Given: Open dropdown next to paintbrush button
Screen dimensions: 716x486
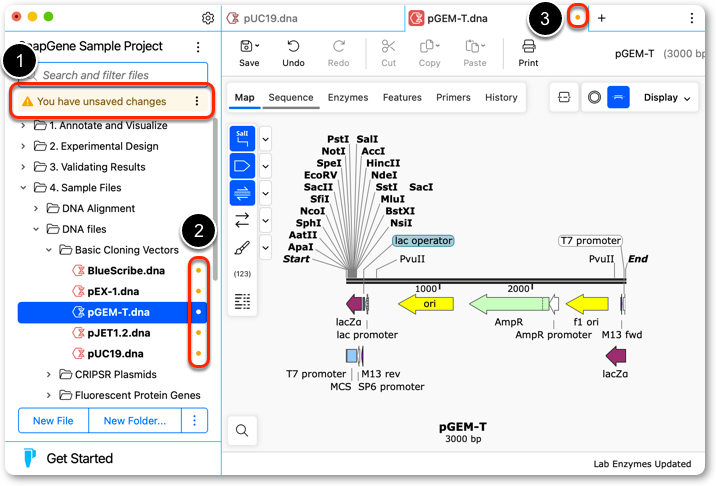Looking at the screenshot, I should pos(265,248).
